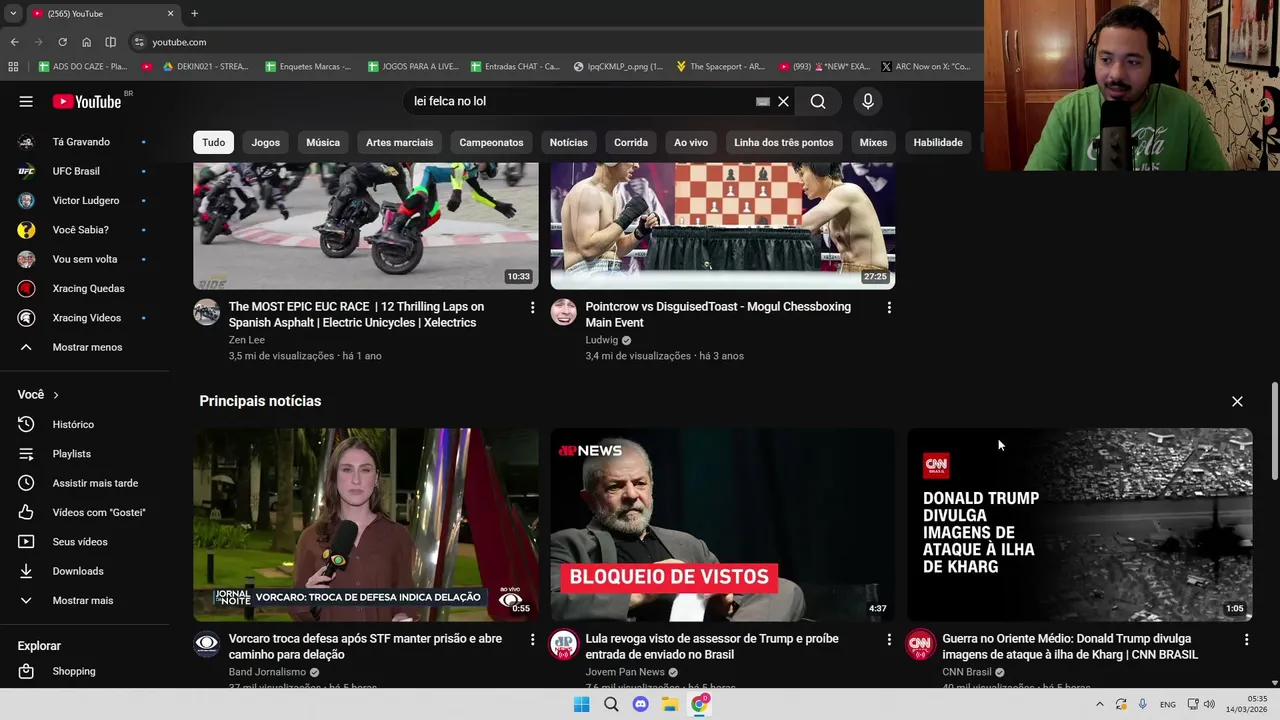Go back with the browser back arrow
1280x720 pixels.
[14, 42]
